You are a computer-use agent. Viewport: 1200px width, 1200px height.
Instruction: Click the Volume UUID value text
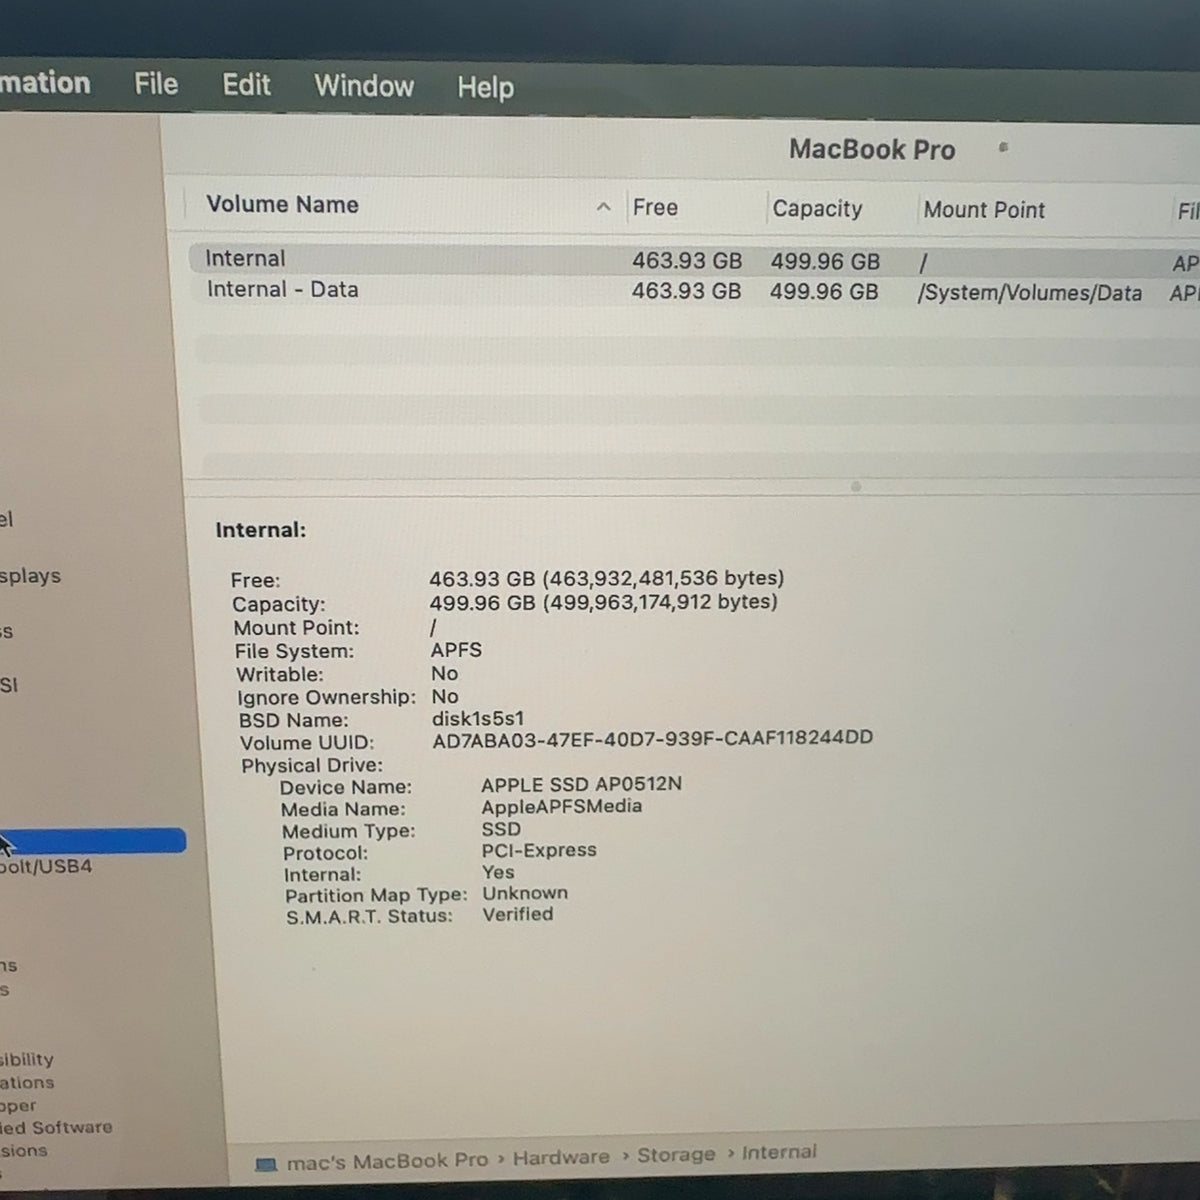pos(652,739)
